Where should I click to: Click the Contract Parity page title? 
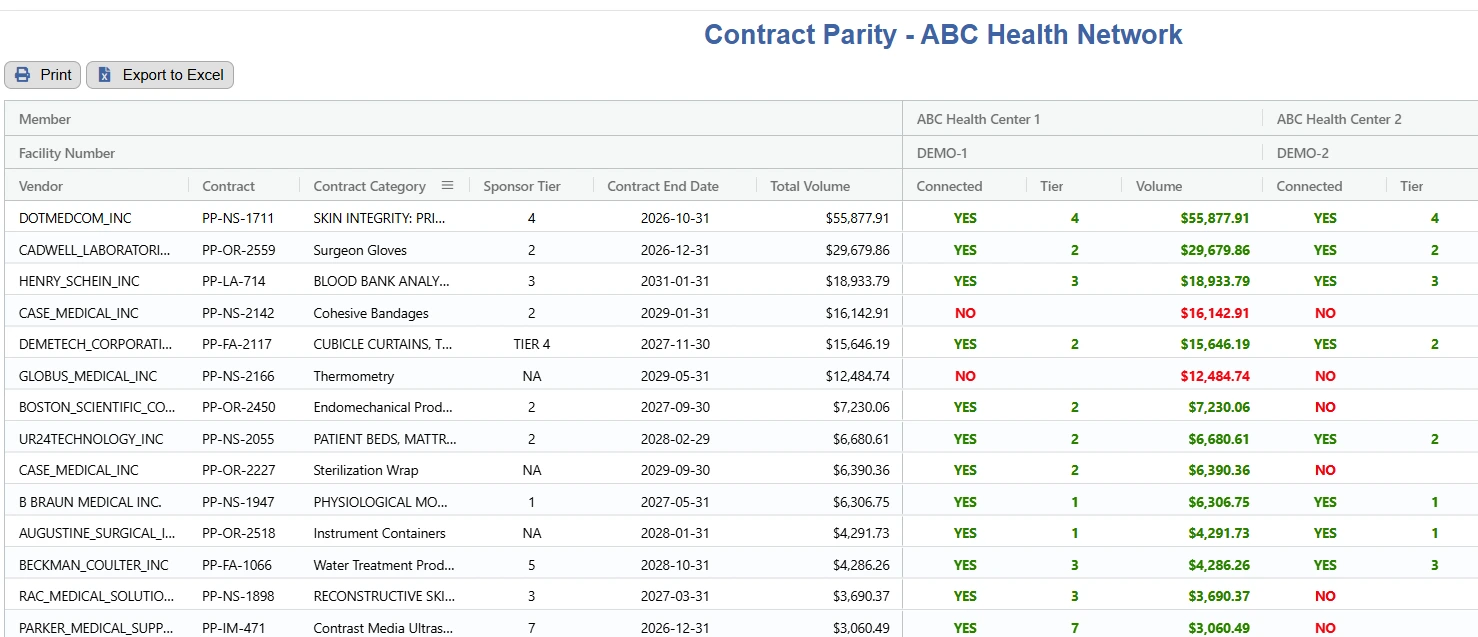tap(943, 35)
